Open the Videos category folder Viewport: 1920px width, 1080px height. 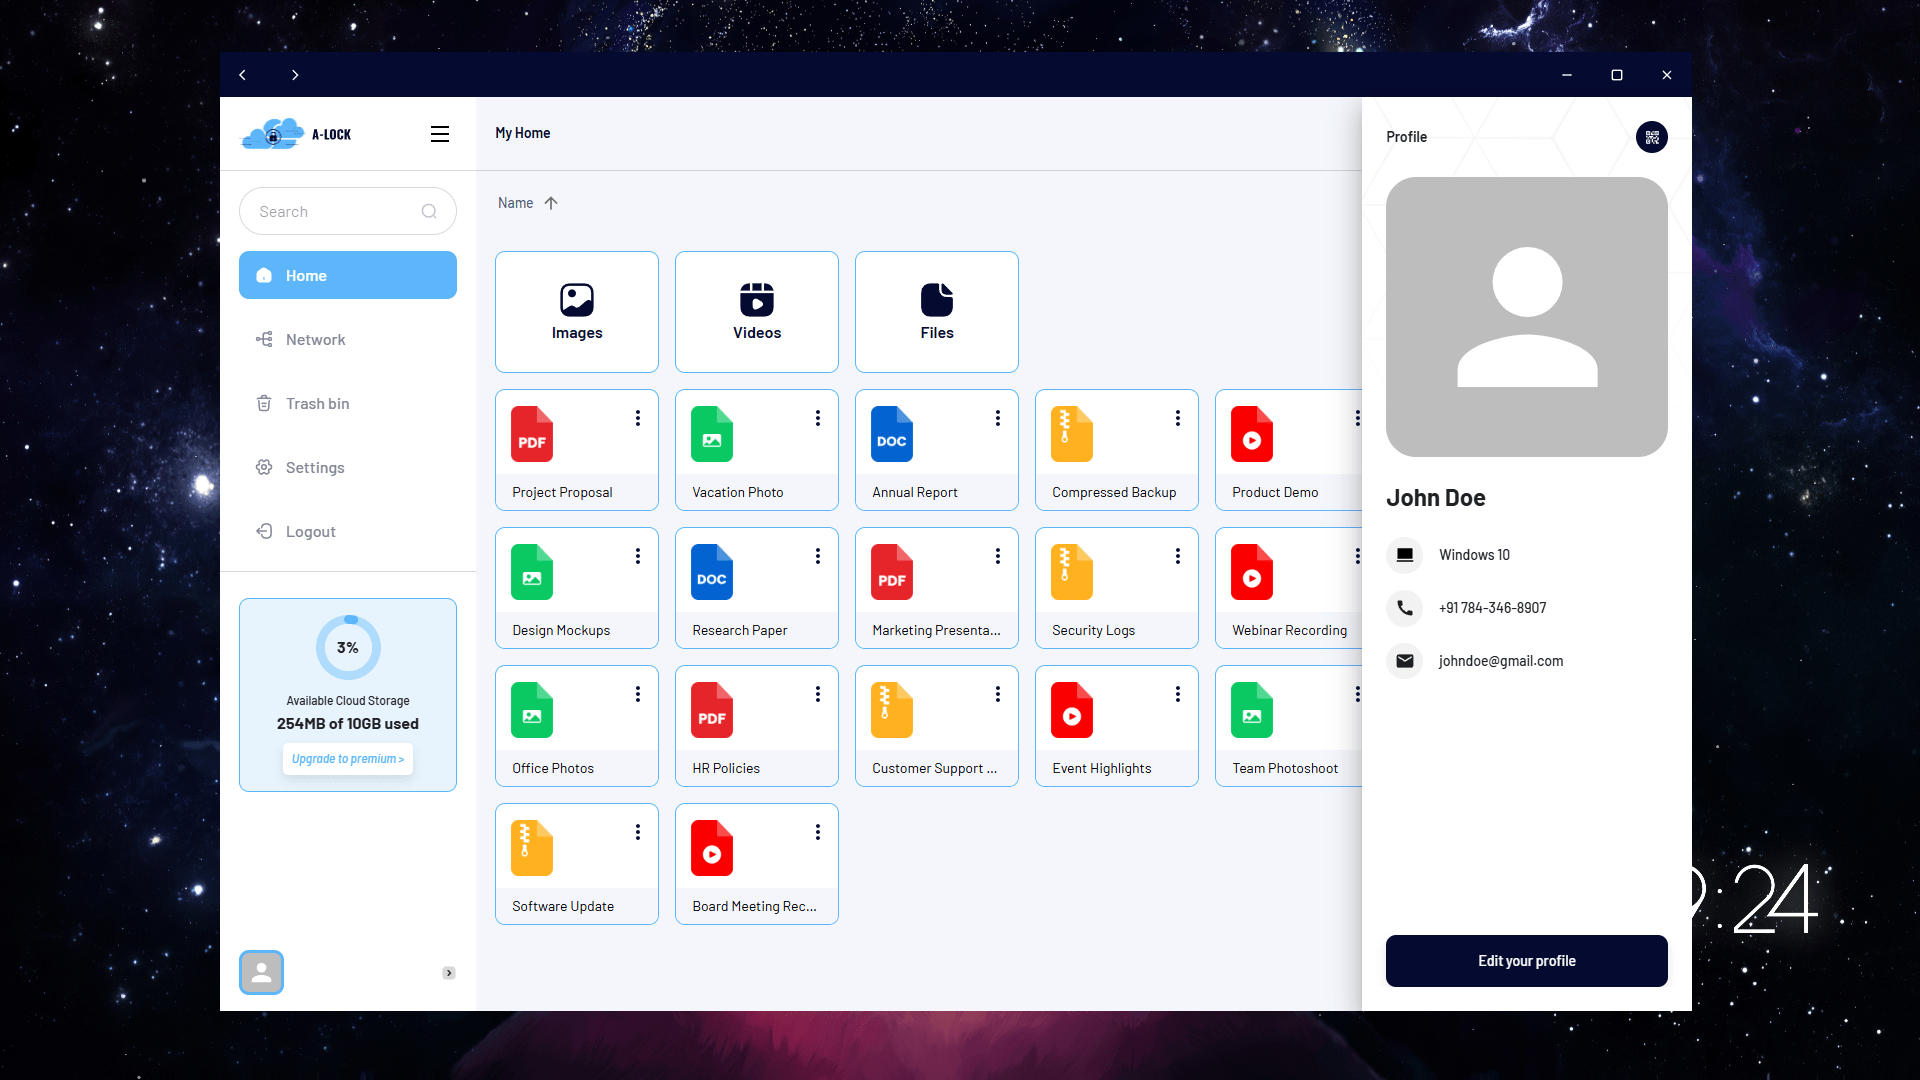coord(757,312)
